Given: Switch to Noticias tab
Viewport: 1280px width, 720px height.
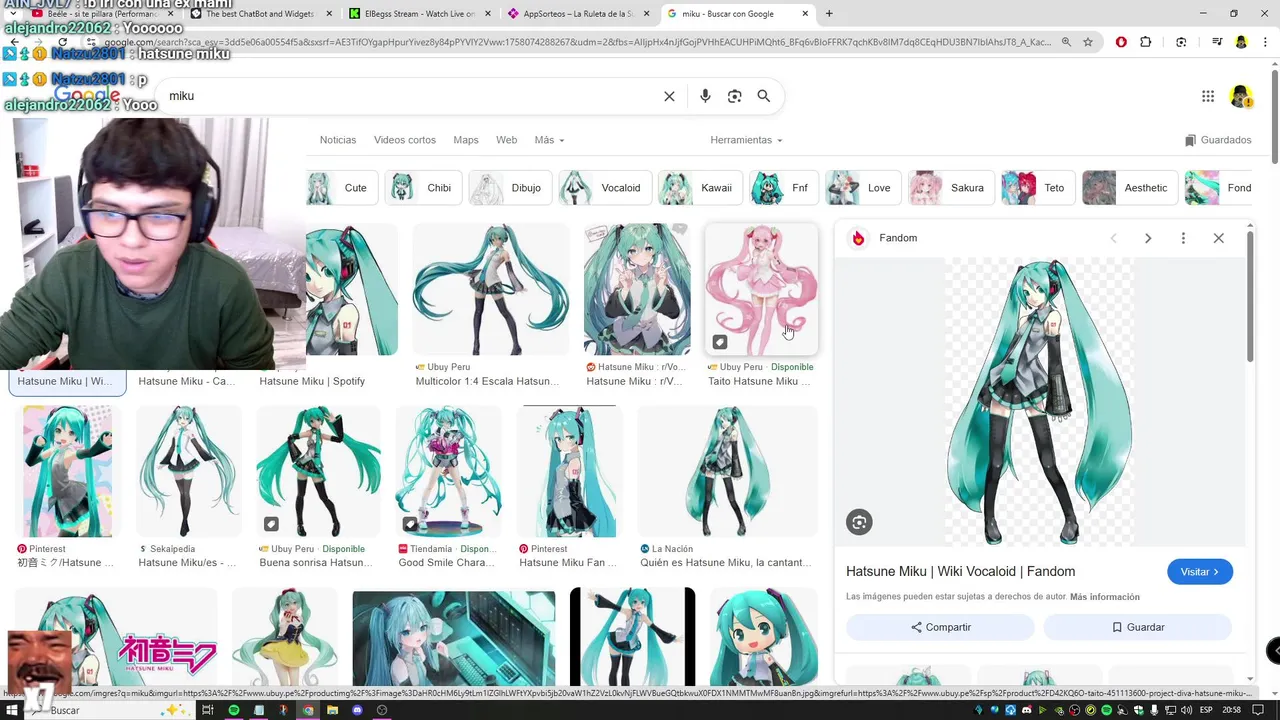Looking at the screenshot, I should pos(338,140).
